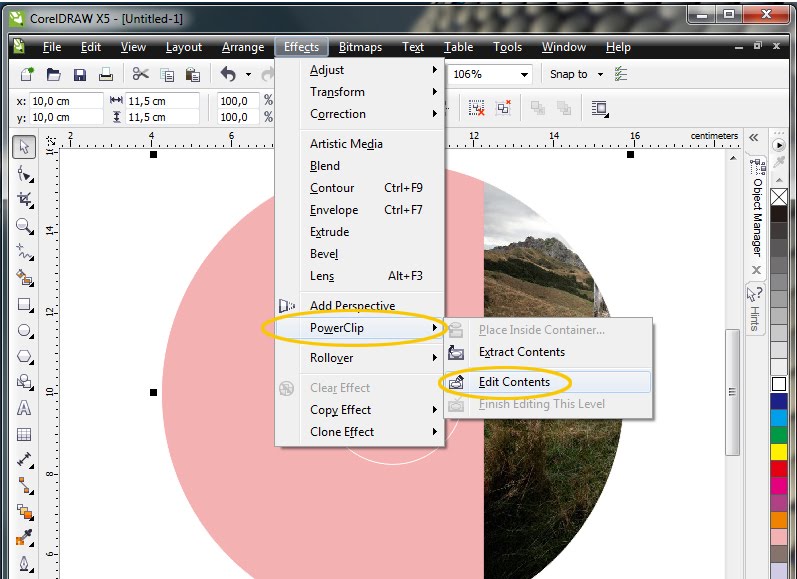Select the Crop tool
The height and width of the screenshot is (579, 797).
click(x=24, y=199)
